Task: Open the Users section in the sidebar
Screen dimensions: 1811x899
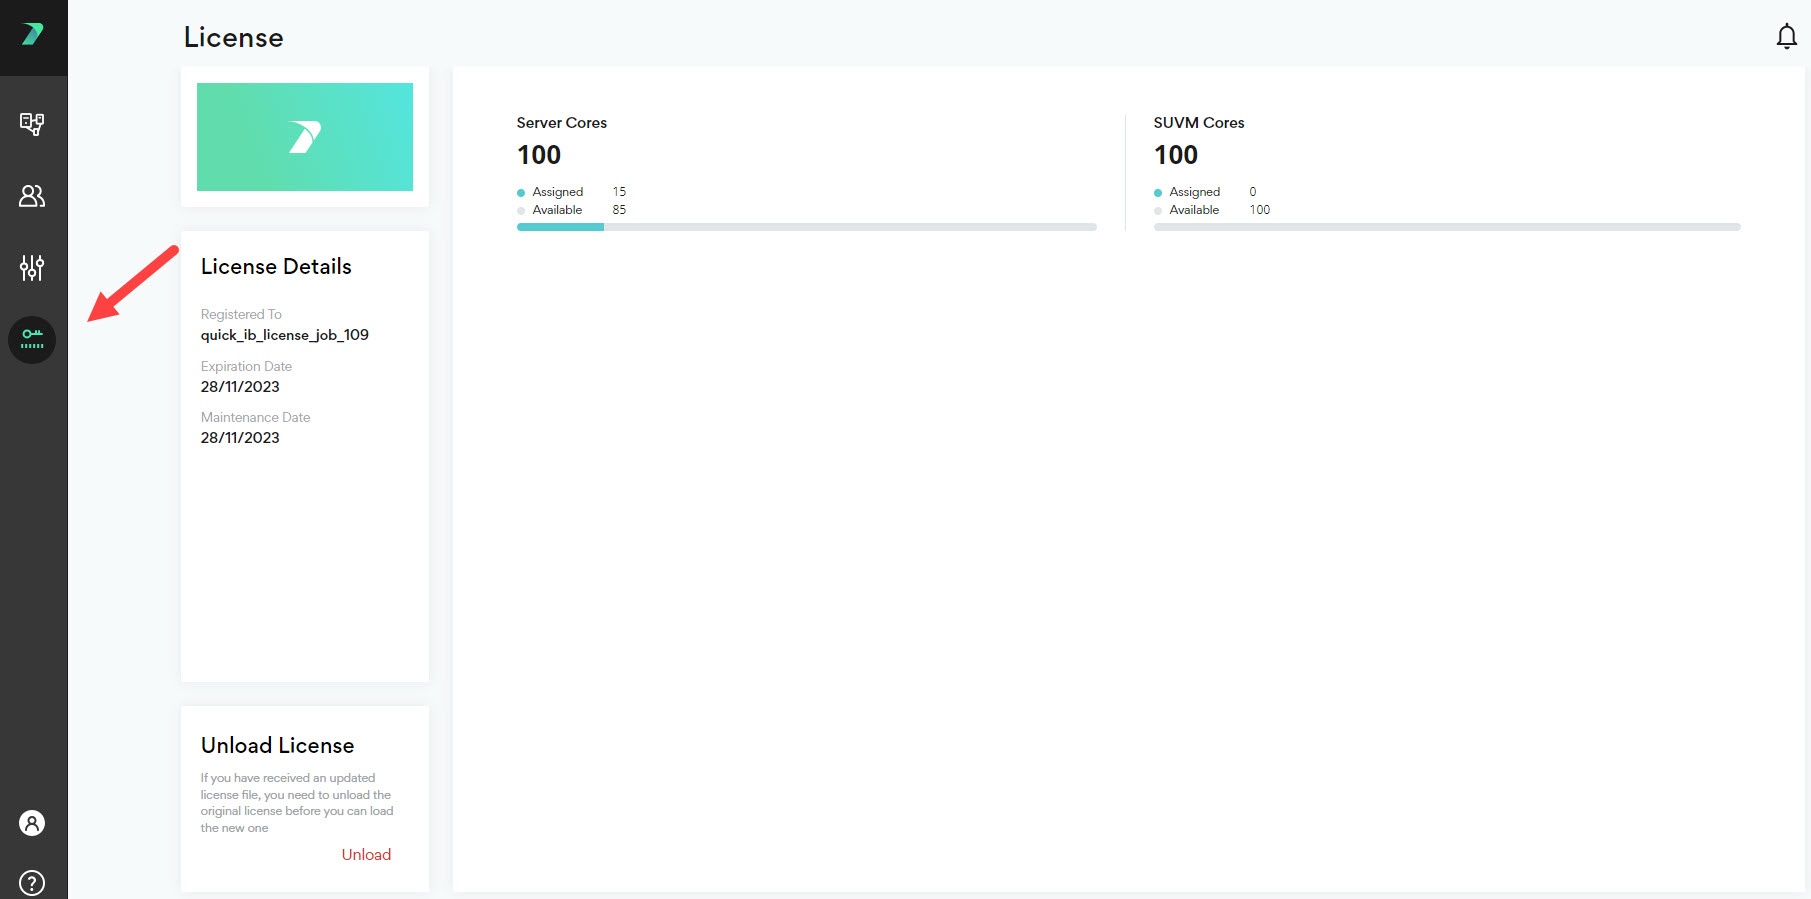Action: pyautogui.click(x=32, y=196)
